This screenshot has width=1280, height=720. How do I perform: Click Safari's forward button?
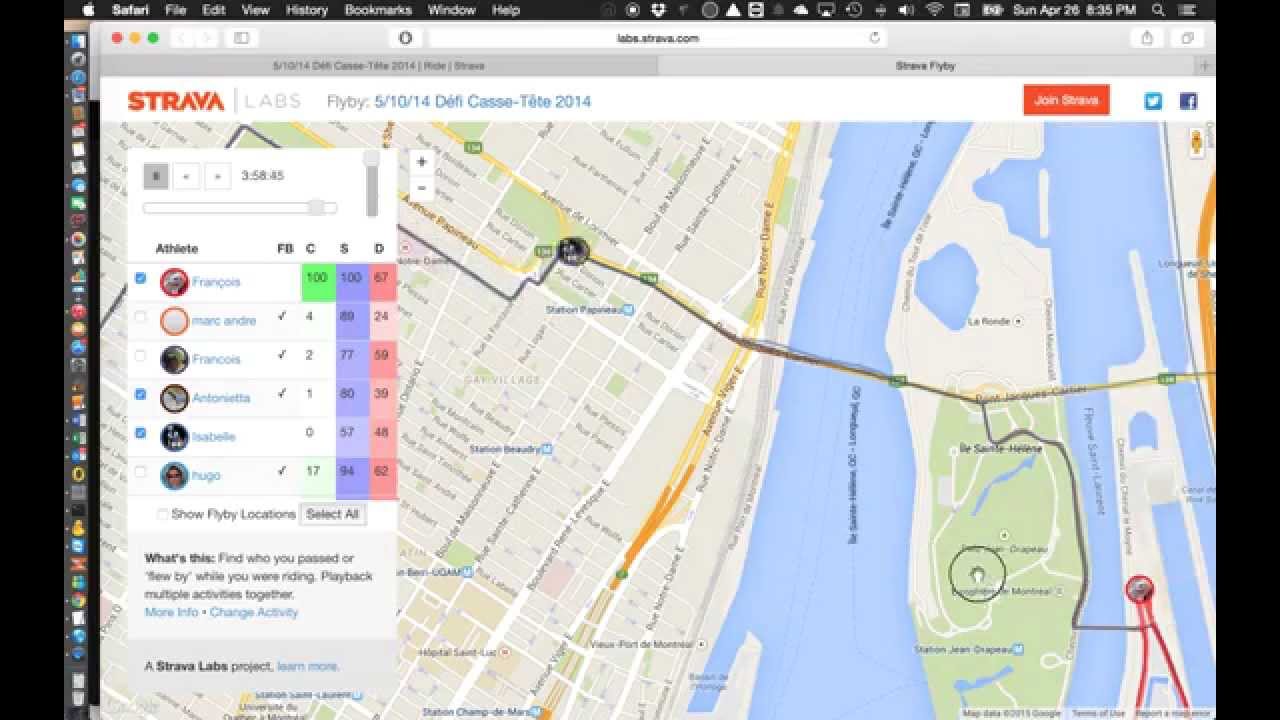(206, 38)
